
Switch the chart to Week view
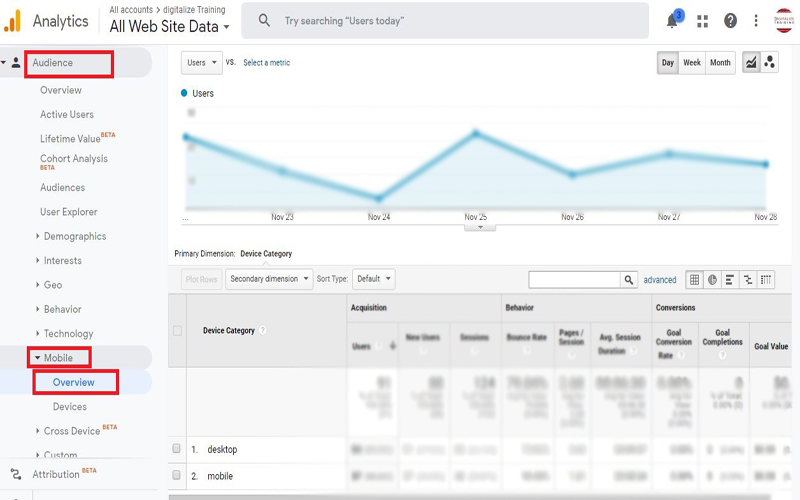coord(692,62)
